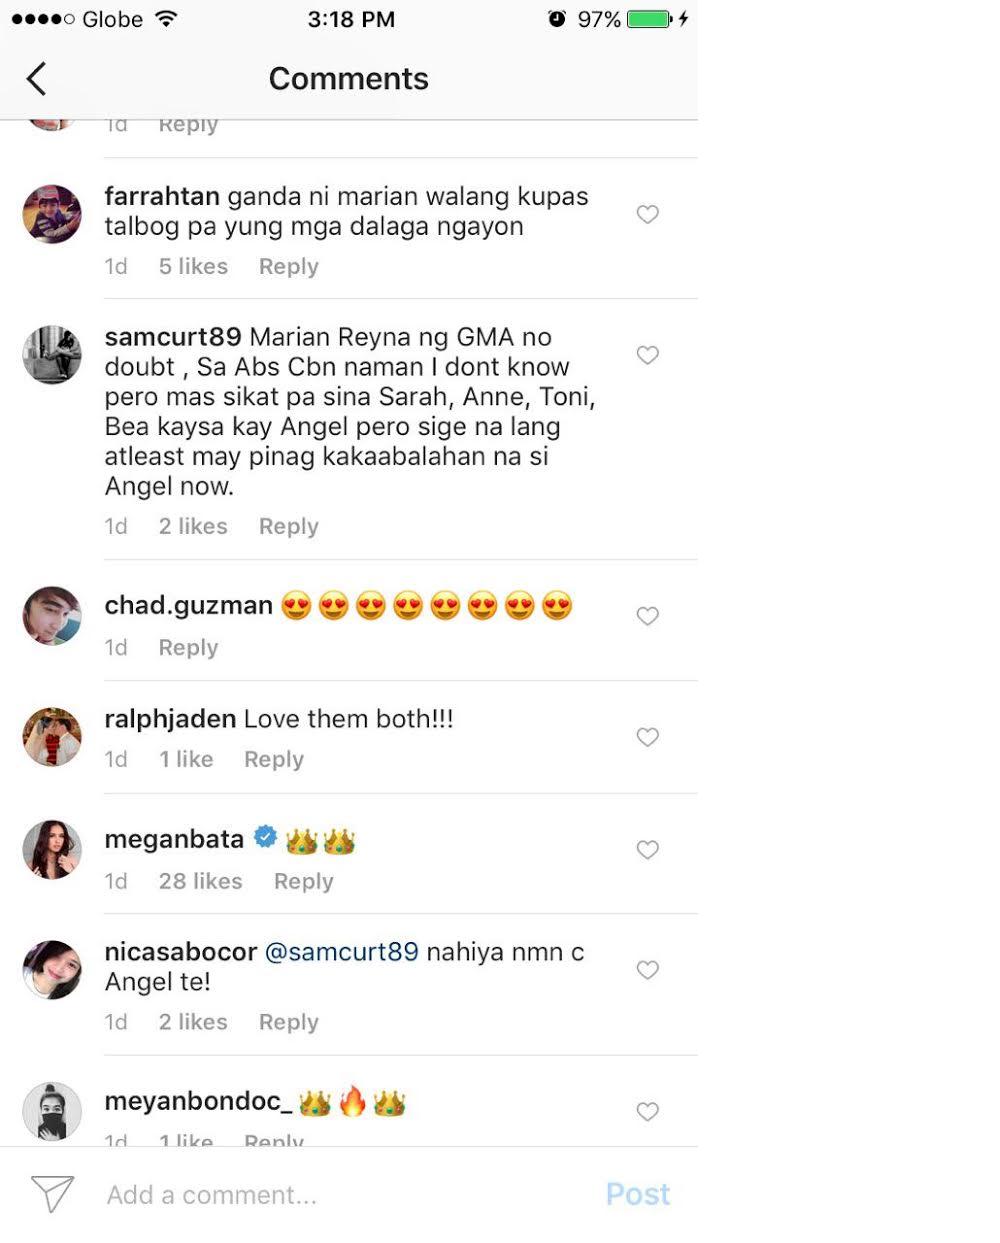The image size is (1000, 1243).
Task: Open meganbata's profile avatar
Action: 52,849
